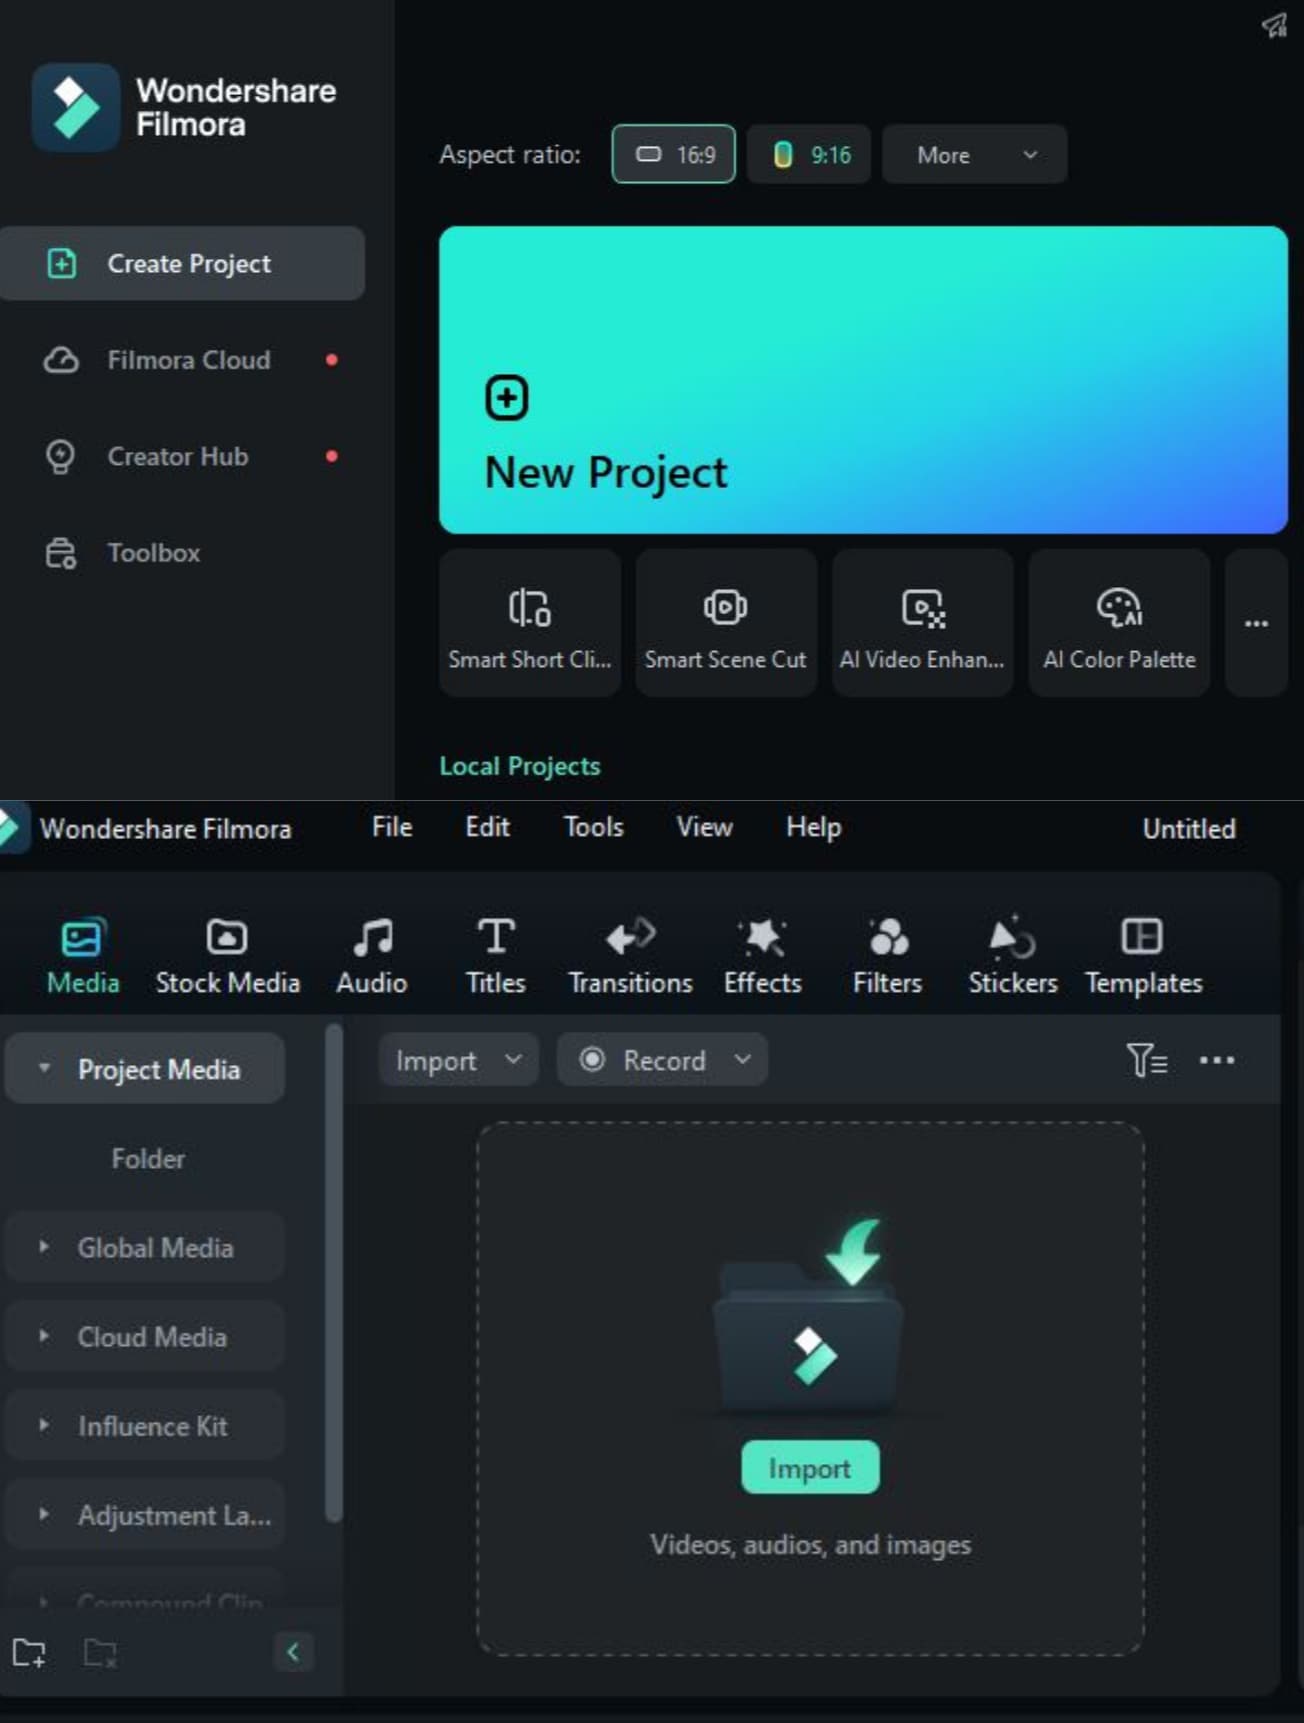Open the View menu

click(x=704, y=827)
